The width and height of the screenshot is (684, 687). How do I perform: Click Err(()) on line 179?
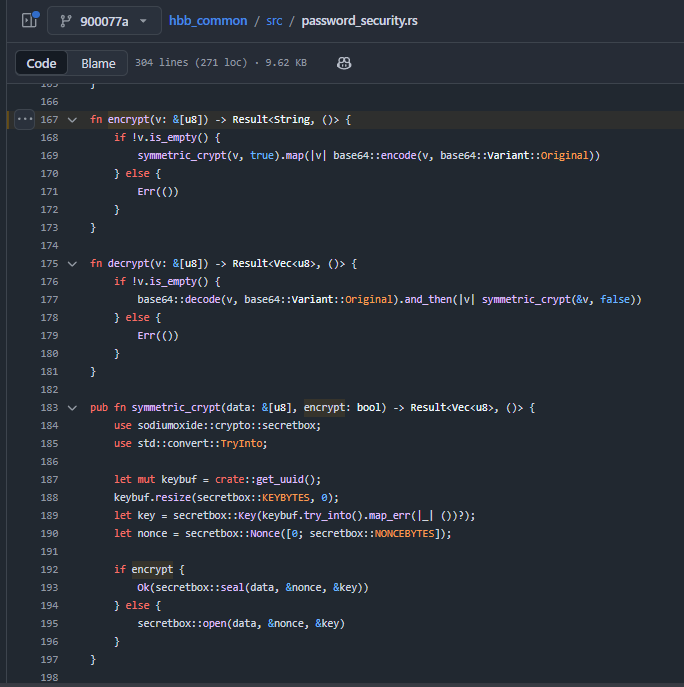coord(158,336)
